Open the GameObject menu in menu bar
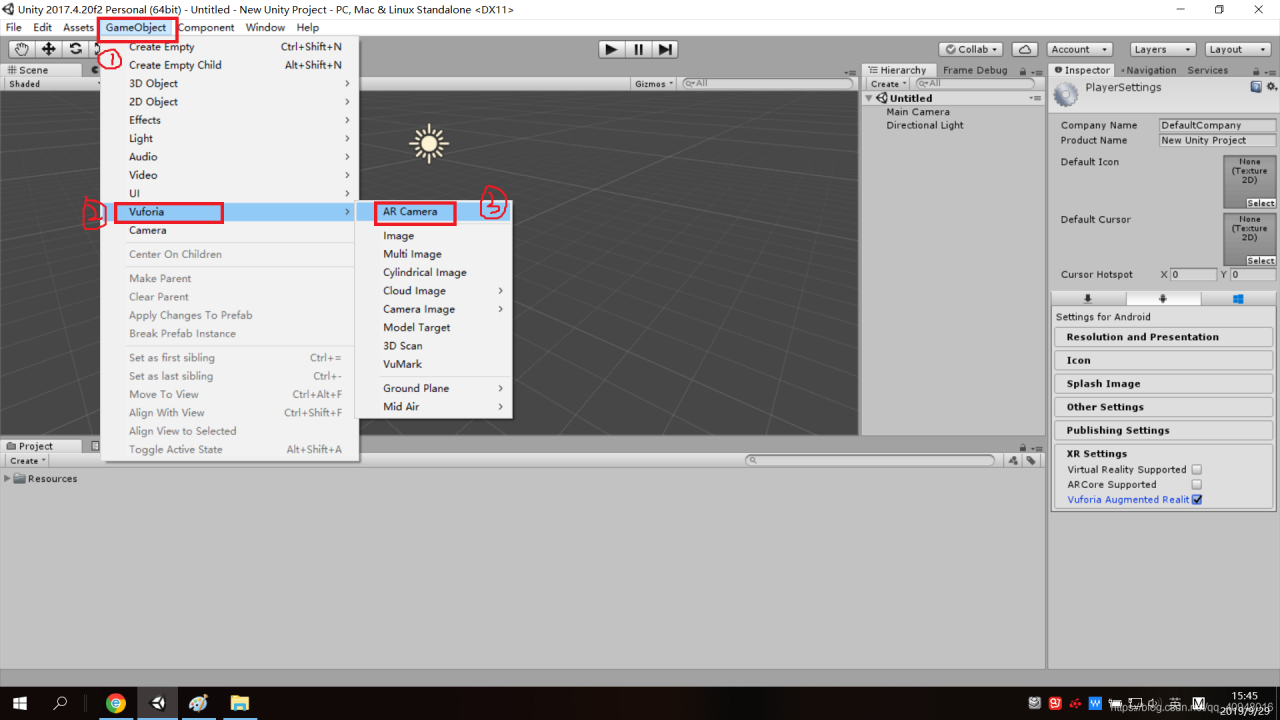Screen dimensions: 1280x720 (x=136, y=28)
